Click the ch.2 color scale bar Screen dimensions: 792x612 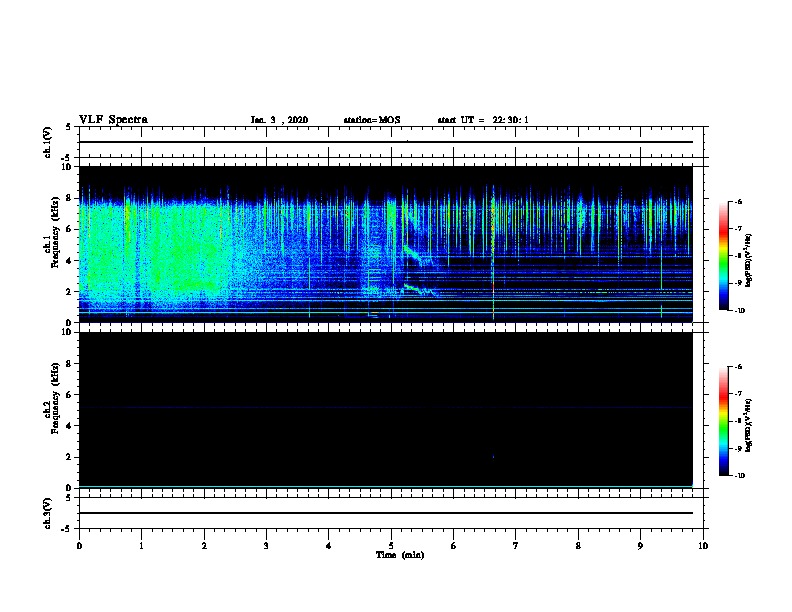click(724, 421)
